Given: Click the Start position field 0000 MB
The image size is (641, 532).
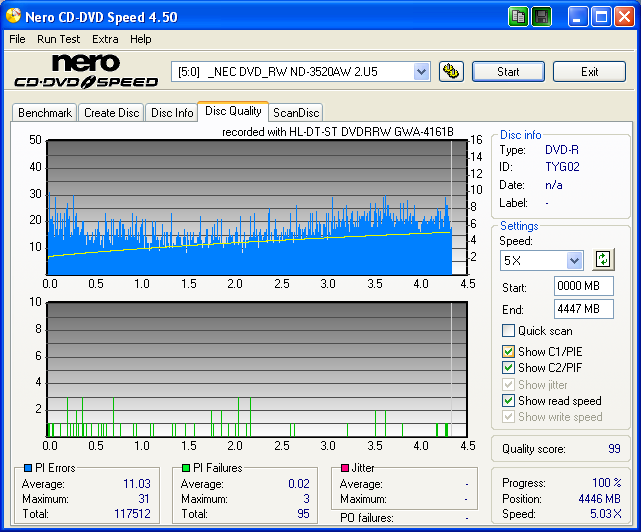Looking at the screenshot, I should click(583, 286).
